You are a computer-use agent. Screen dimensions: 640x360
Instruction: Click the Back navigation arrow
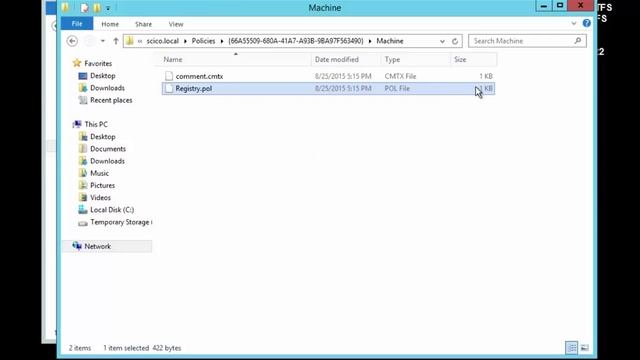(72, 41)
